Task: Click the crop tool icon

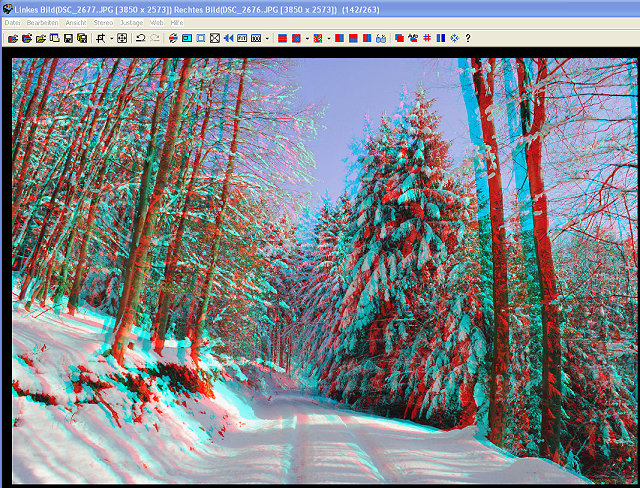Action: 100,38
